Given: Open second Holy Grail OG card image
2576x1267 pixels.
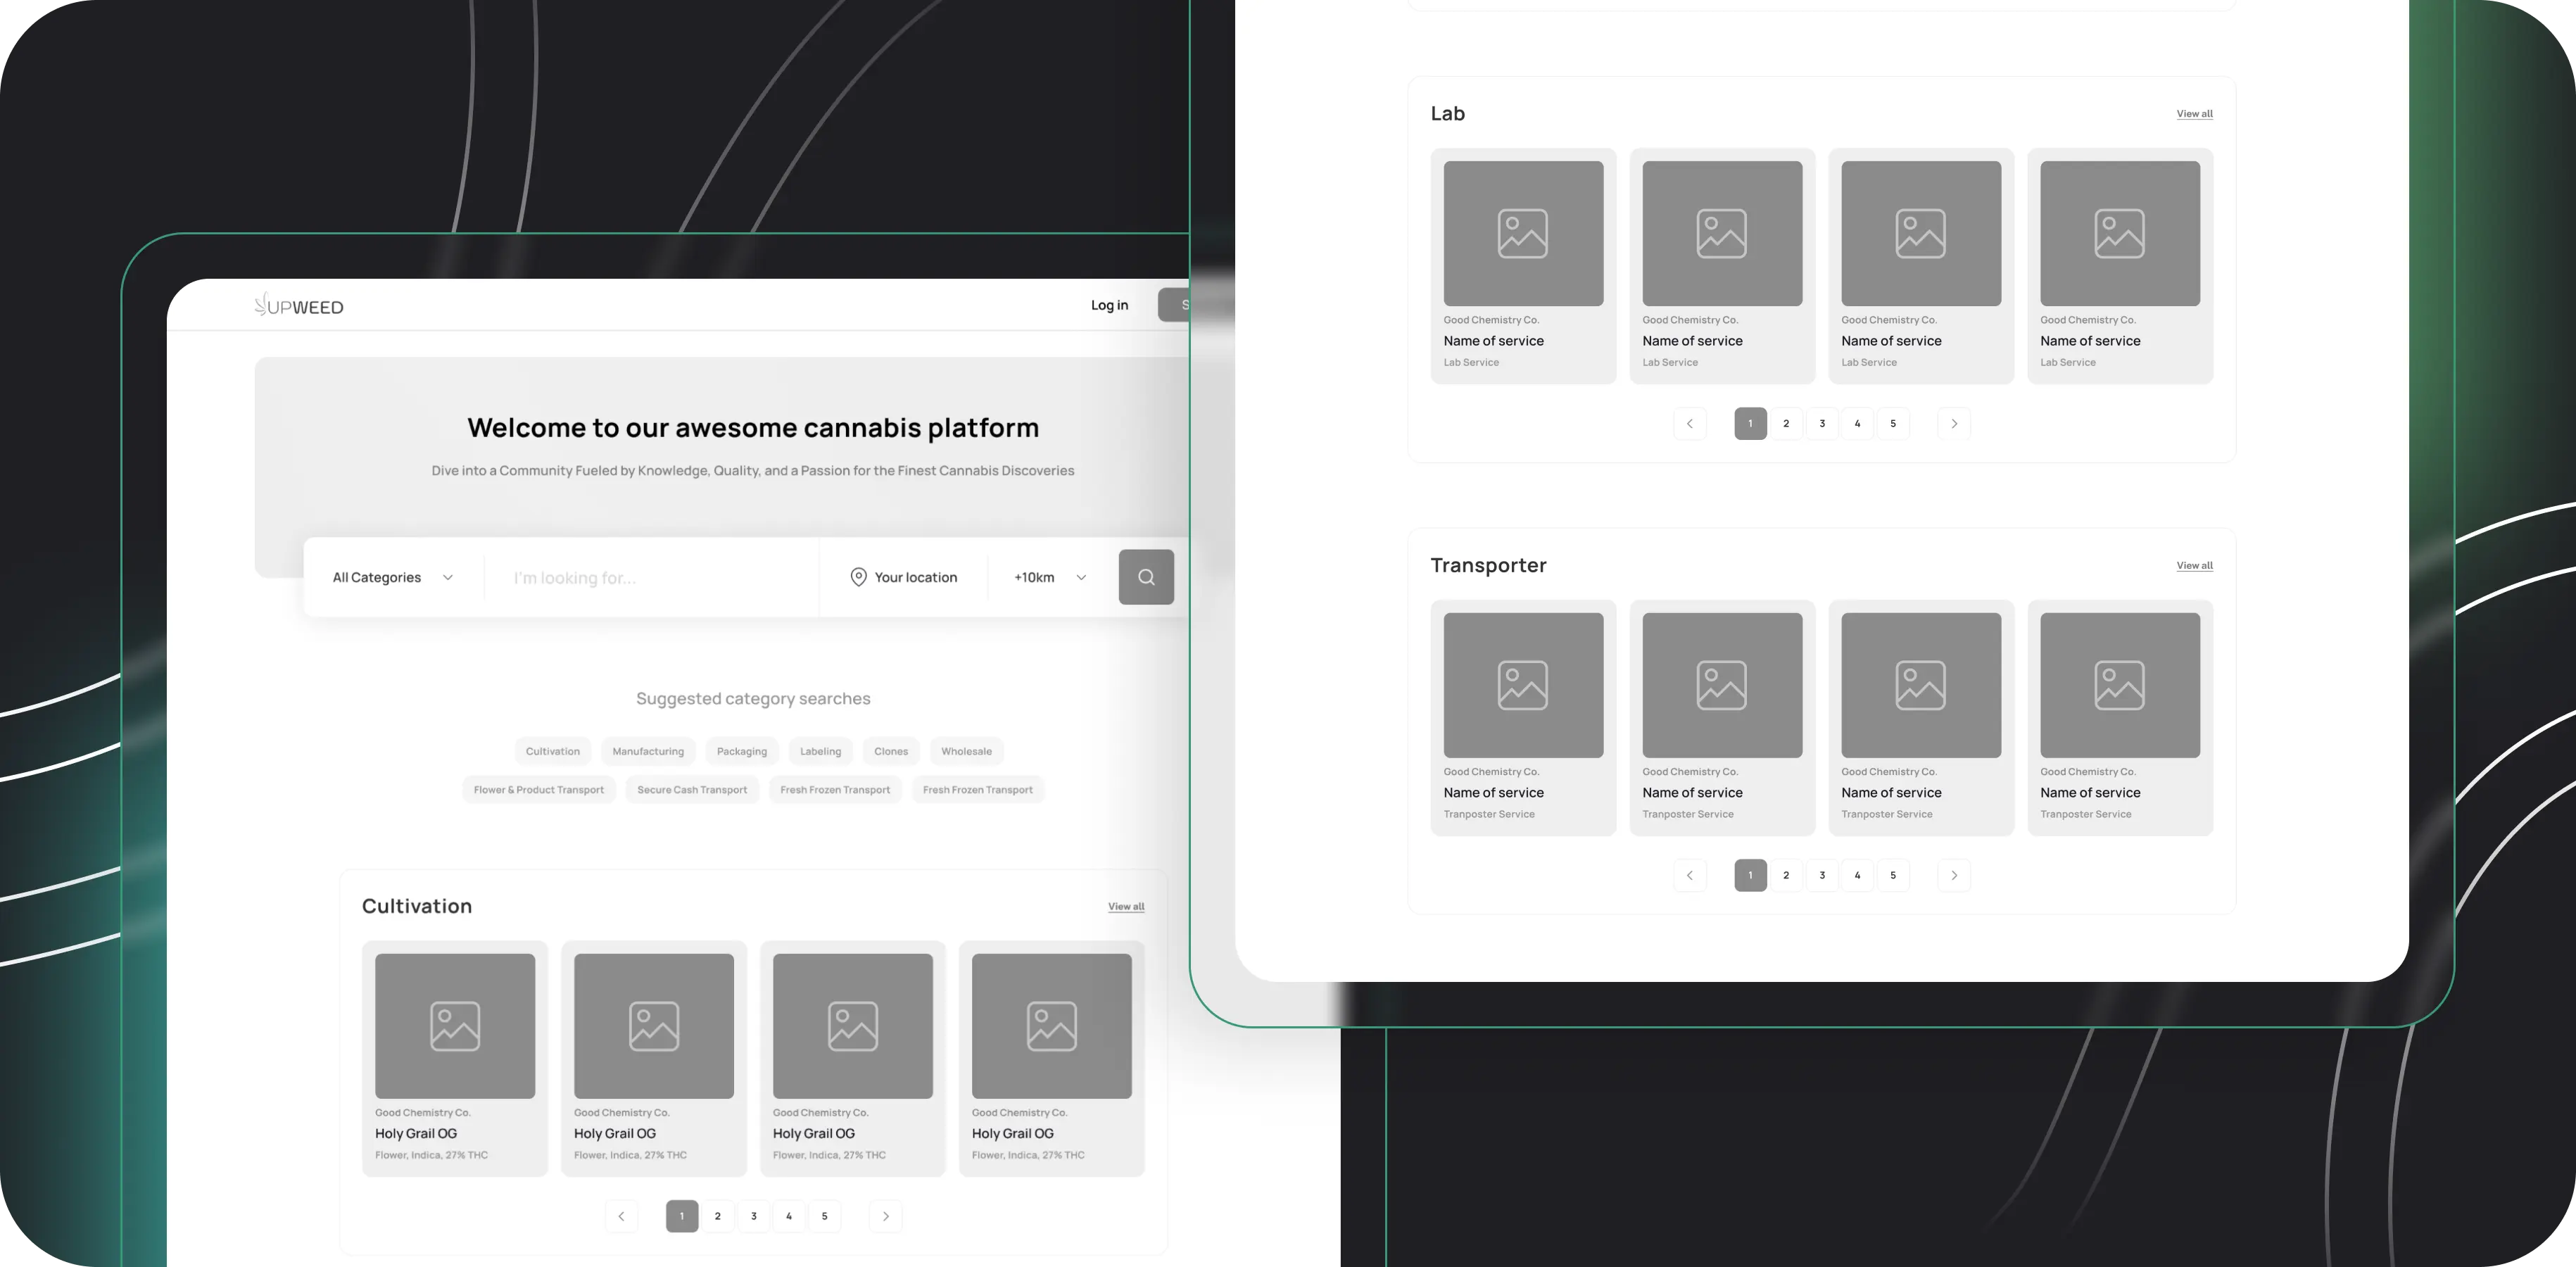Looking at the screenshot, I should 654,1026.
